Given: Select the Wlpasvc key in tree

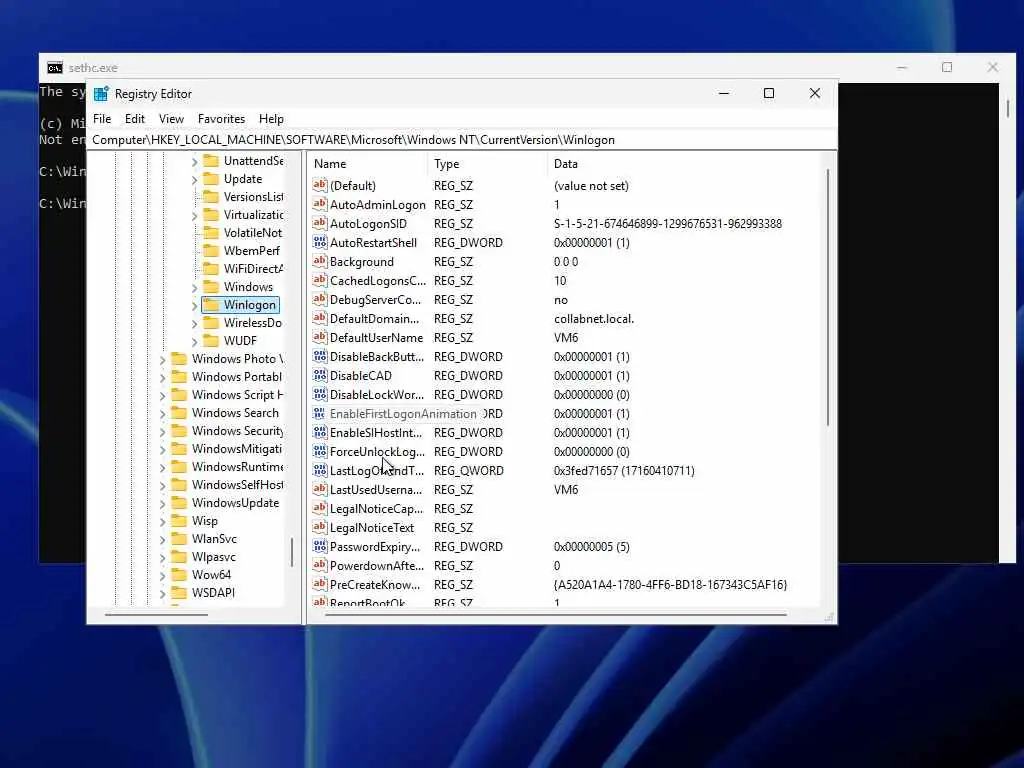Looking at the screenshot, I should pyautogui.click(x=214, y=557).
